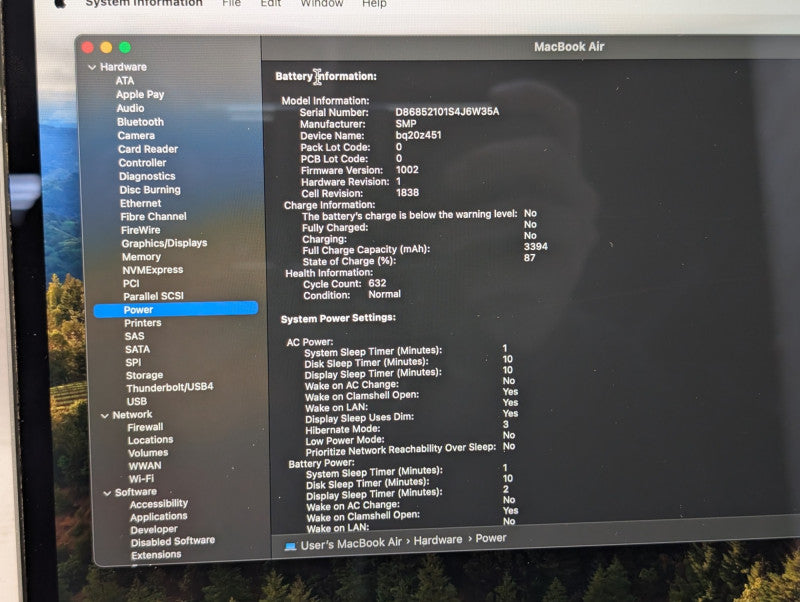Select Card Reader in the sidebar
The image size is (800, 602).
(148, 149)
